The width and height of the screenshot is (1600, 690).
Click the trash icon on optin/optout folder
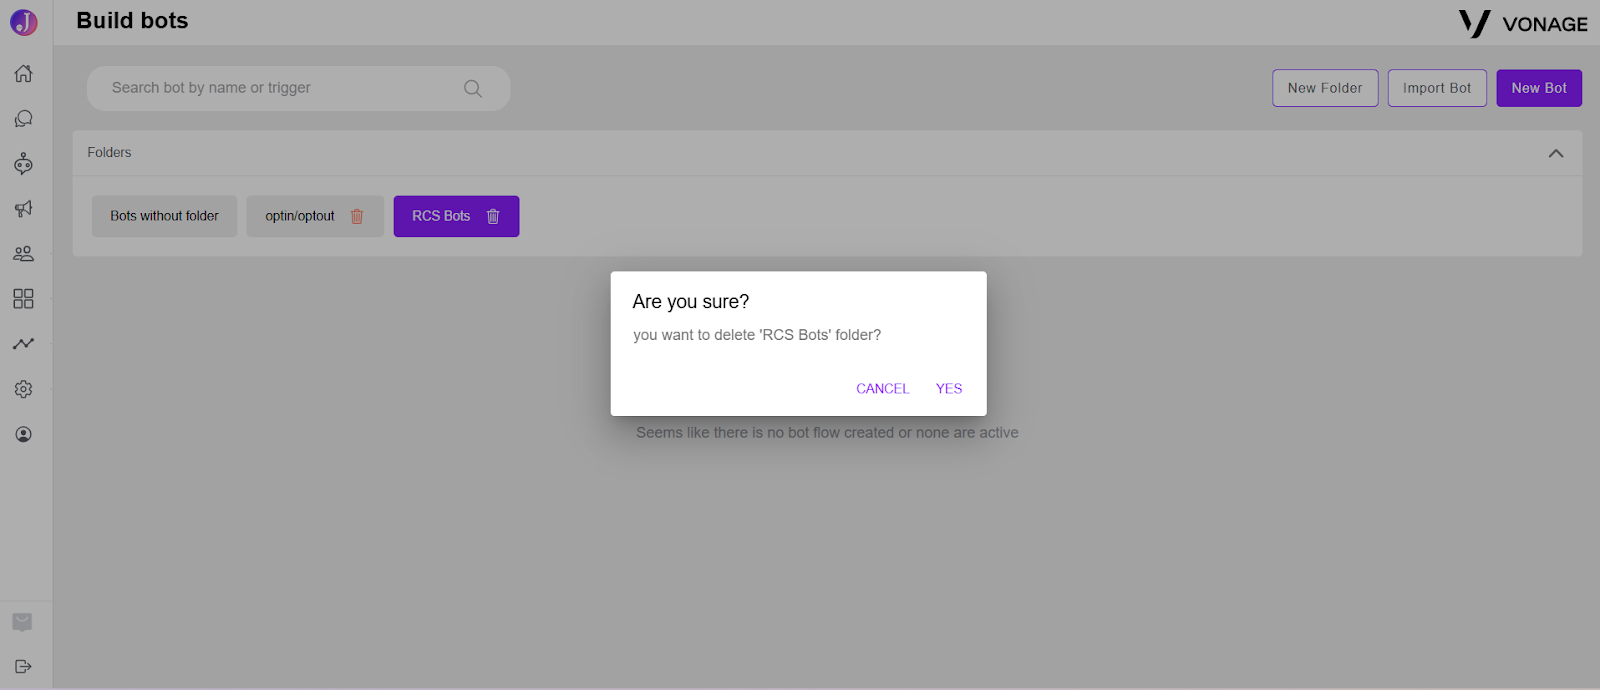357,216
